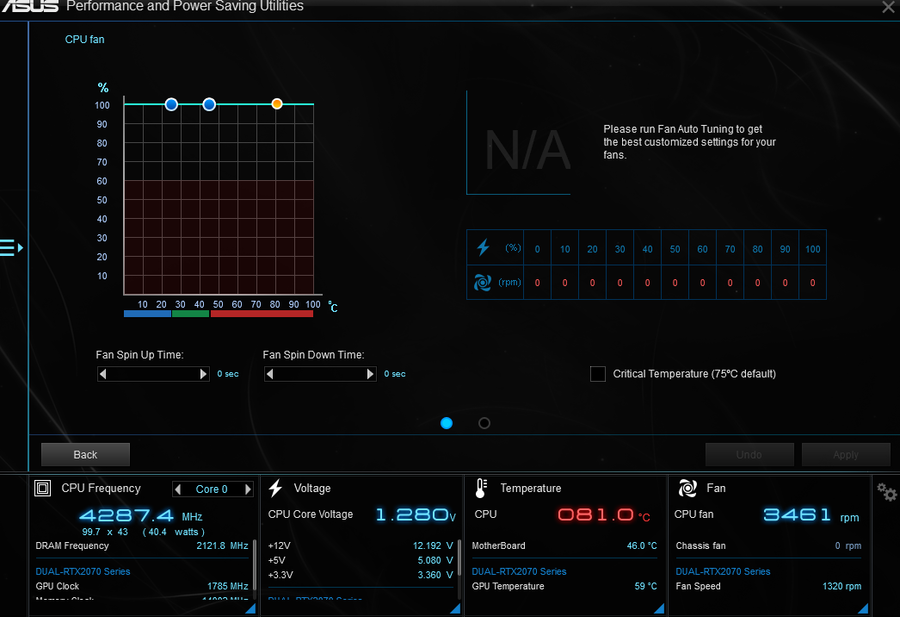Click the blue temperature range bar
This screenshot has height=617, width=900.
click(x=147, y=313)
